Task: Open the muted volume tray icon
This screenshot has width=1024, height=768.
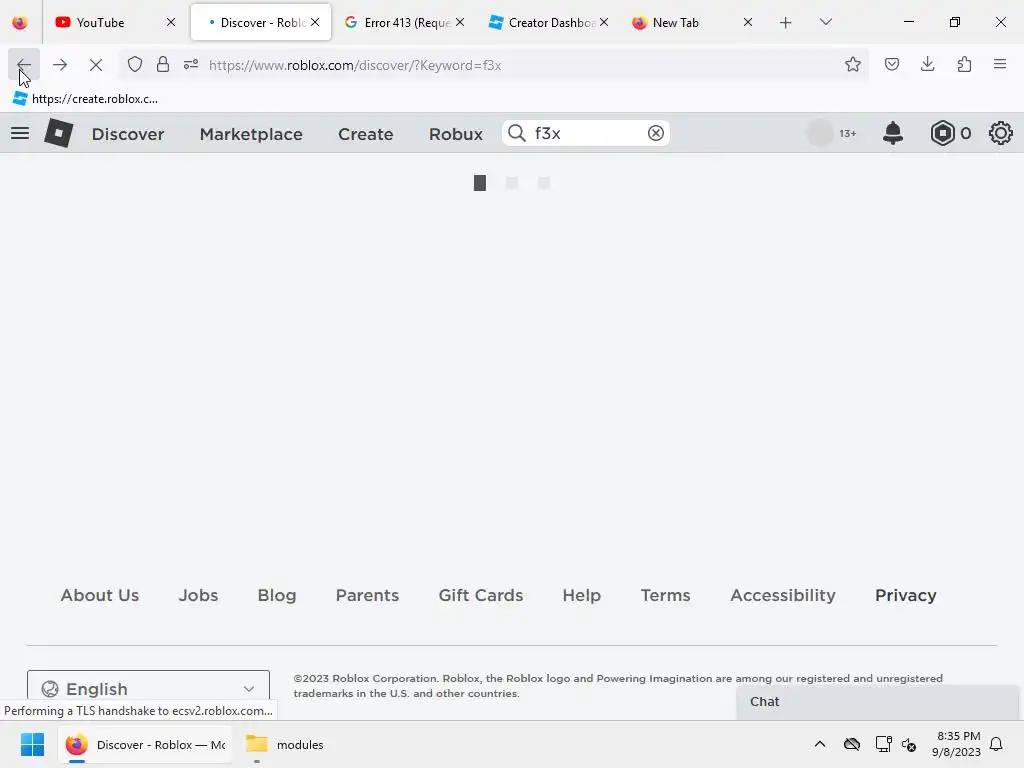Action: pyautogui.click(x=908, y=744)
